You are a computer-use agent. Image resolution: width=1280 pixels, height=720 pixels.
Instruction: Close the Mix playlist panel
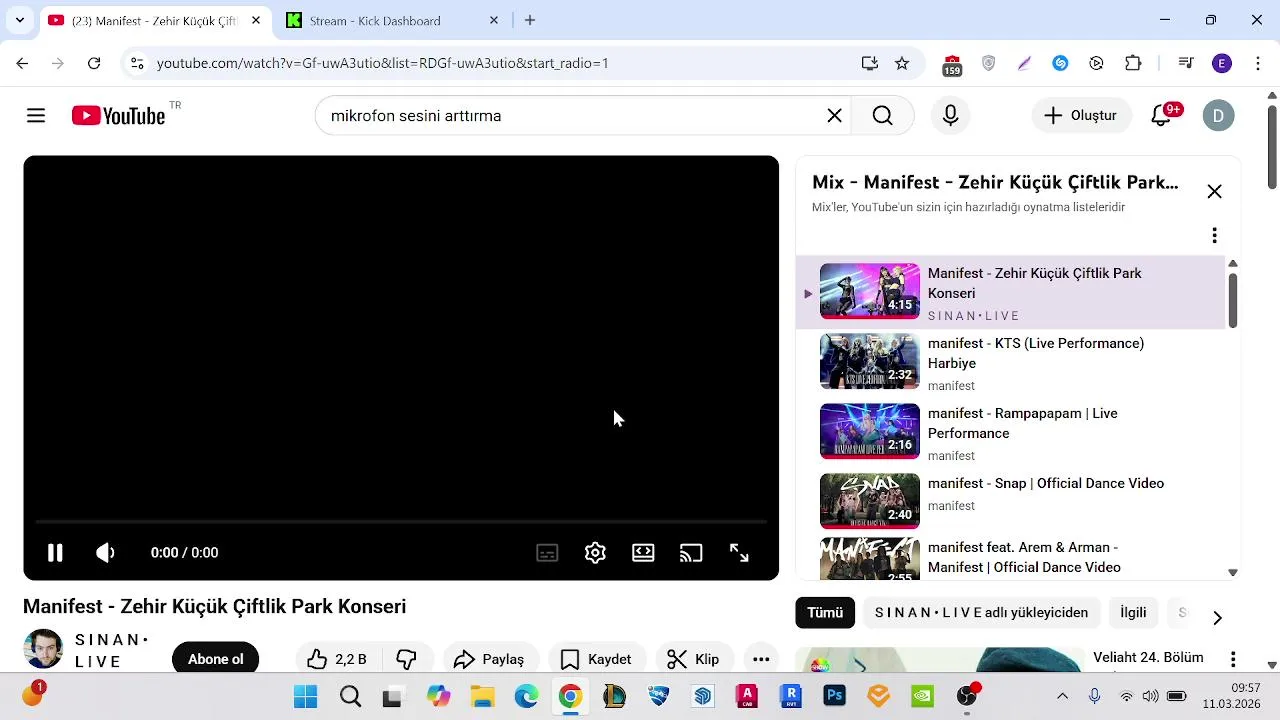pos(1214,192)
